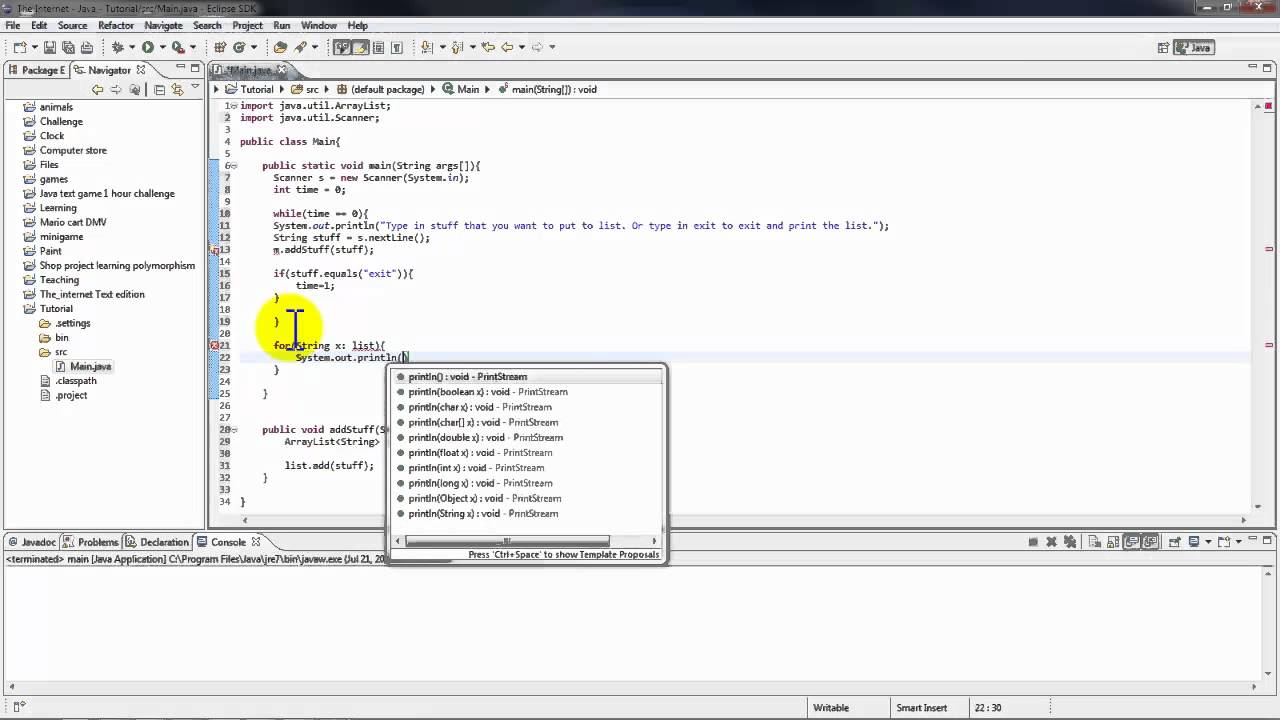Click the Previous Annotation toolbar icon

[457, 47]
